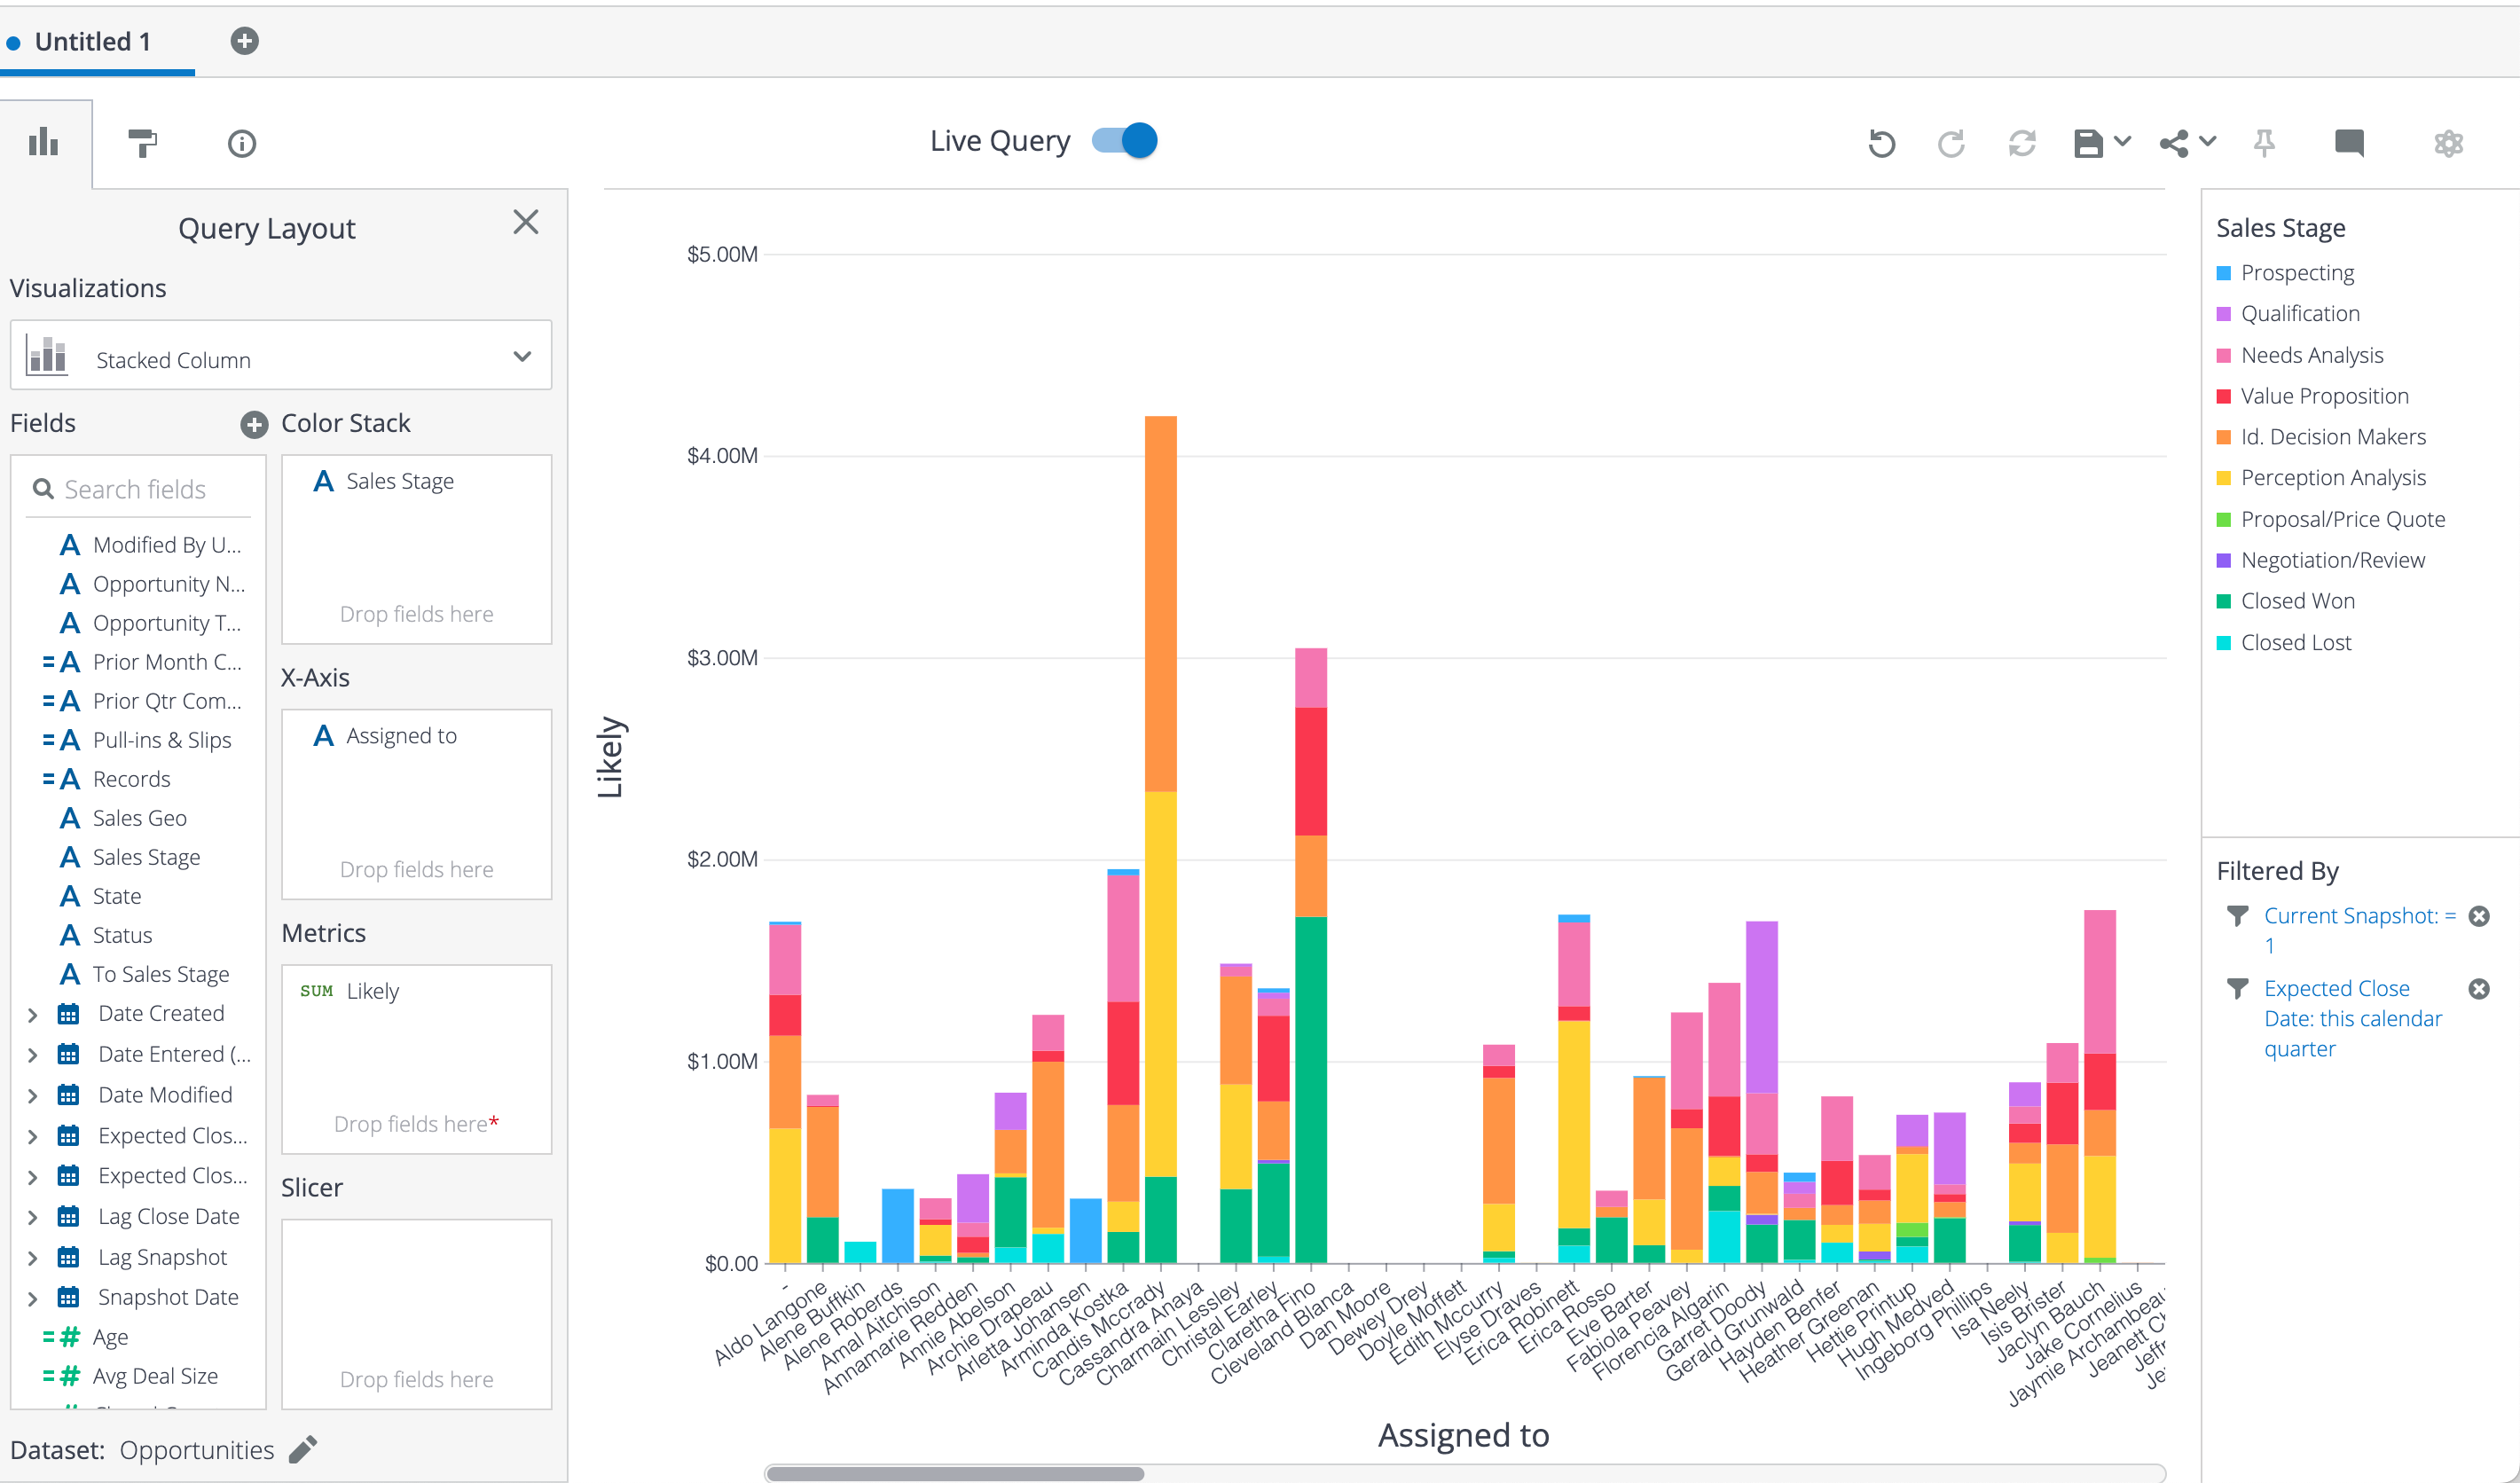Open the info panel icon
The height and width of the screenshot is (1483, 2520).
click(x=242, y=144)
